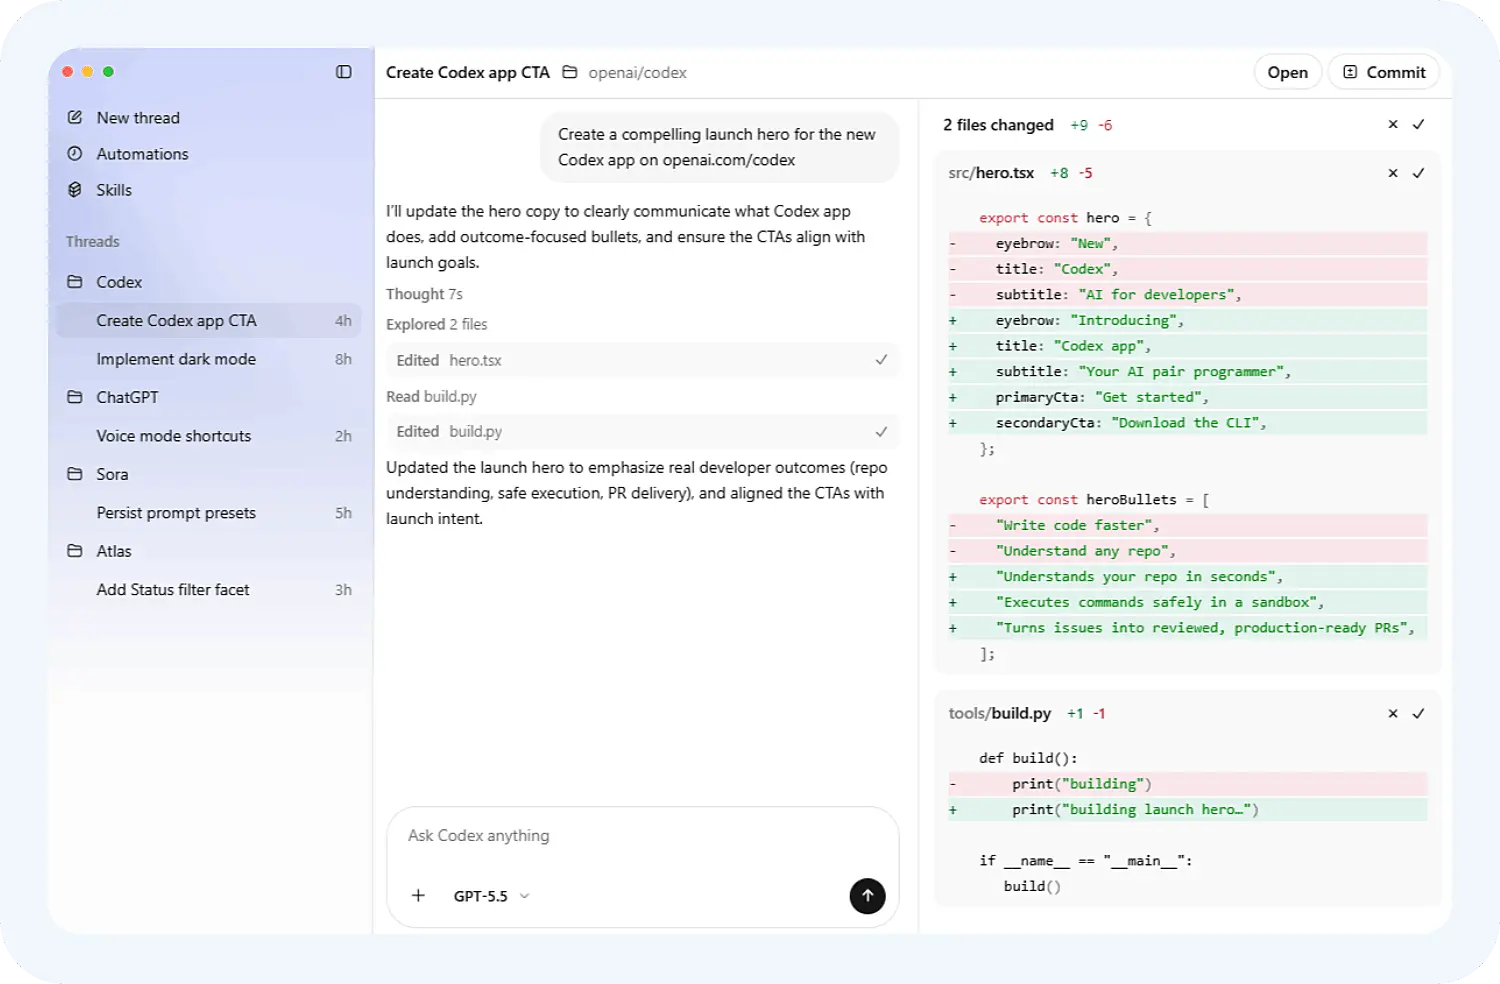Click the New thread label
Image resolution: width=1500 pixels, height=984 pixels.
(138, 118)
